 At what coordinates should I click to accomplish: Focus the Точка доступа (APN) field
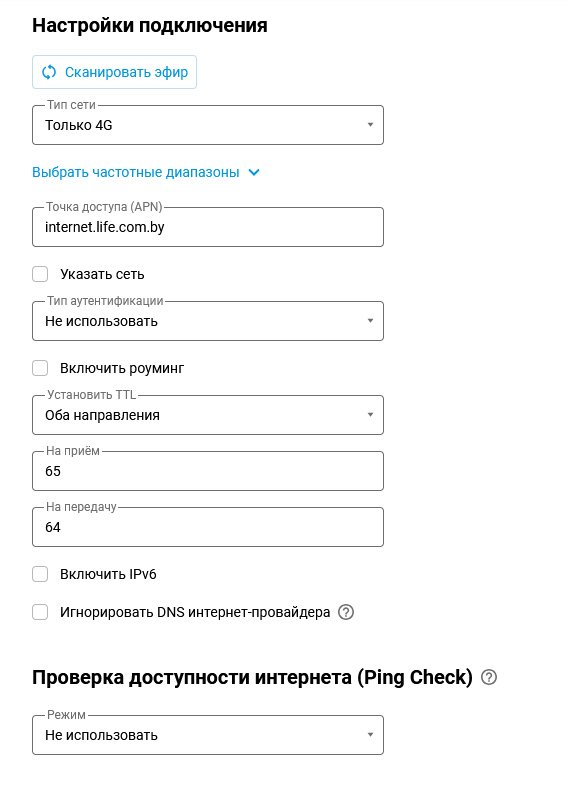pos(208,227)
